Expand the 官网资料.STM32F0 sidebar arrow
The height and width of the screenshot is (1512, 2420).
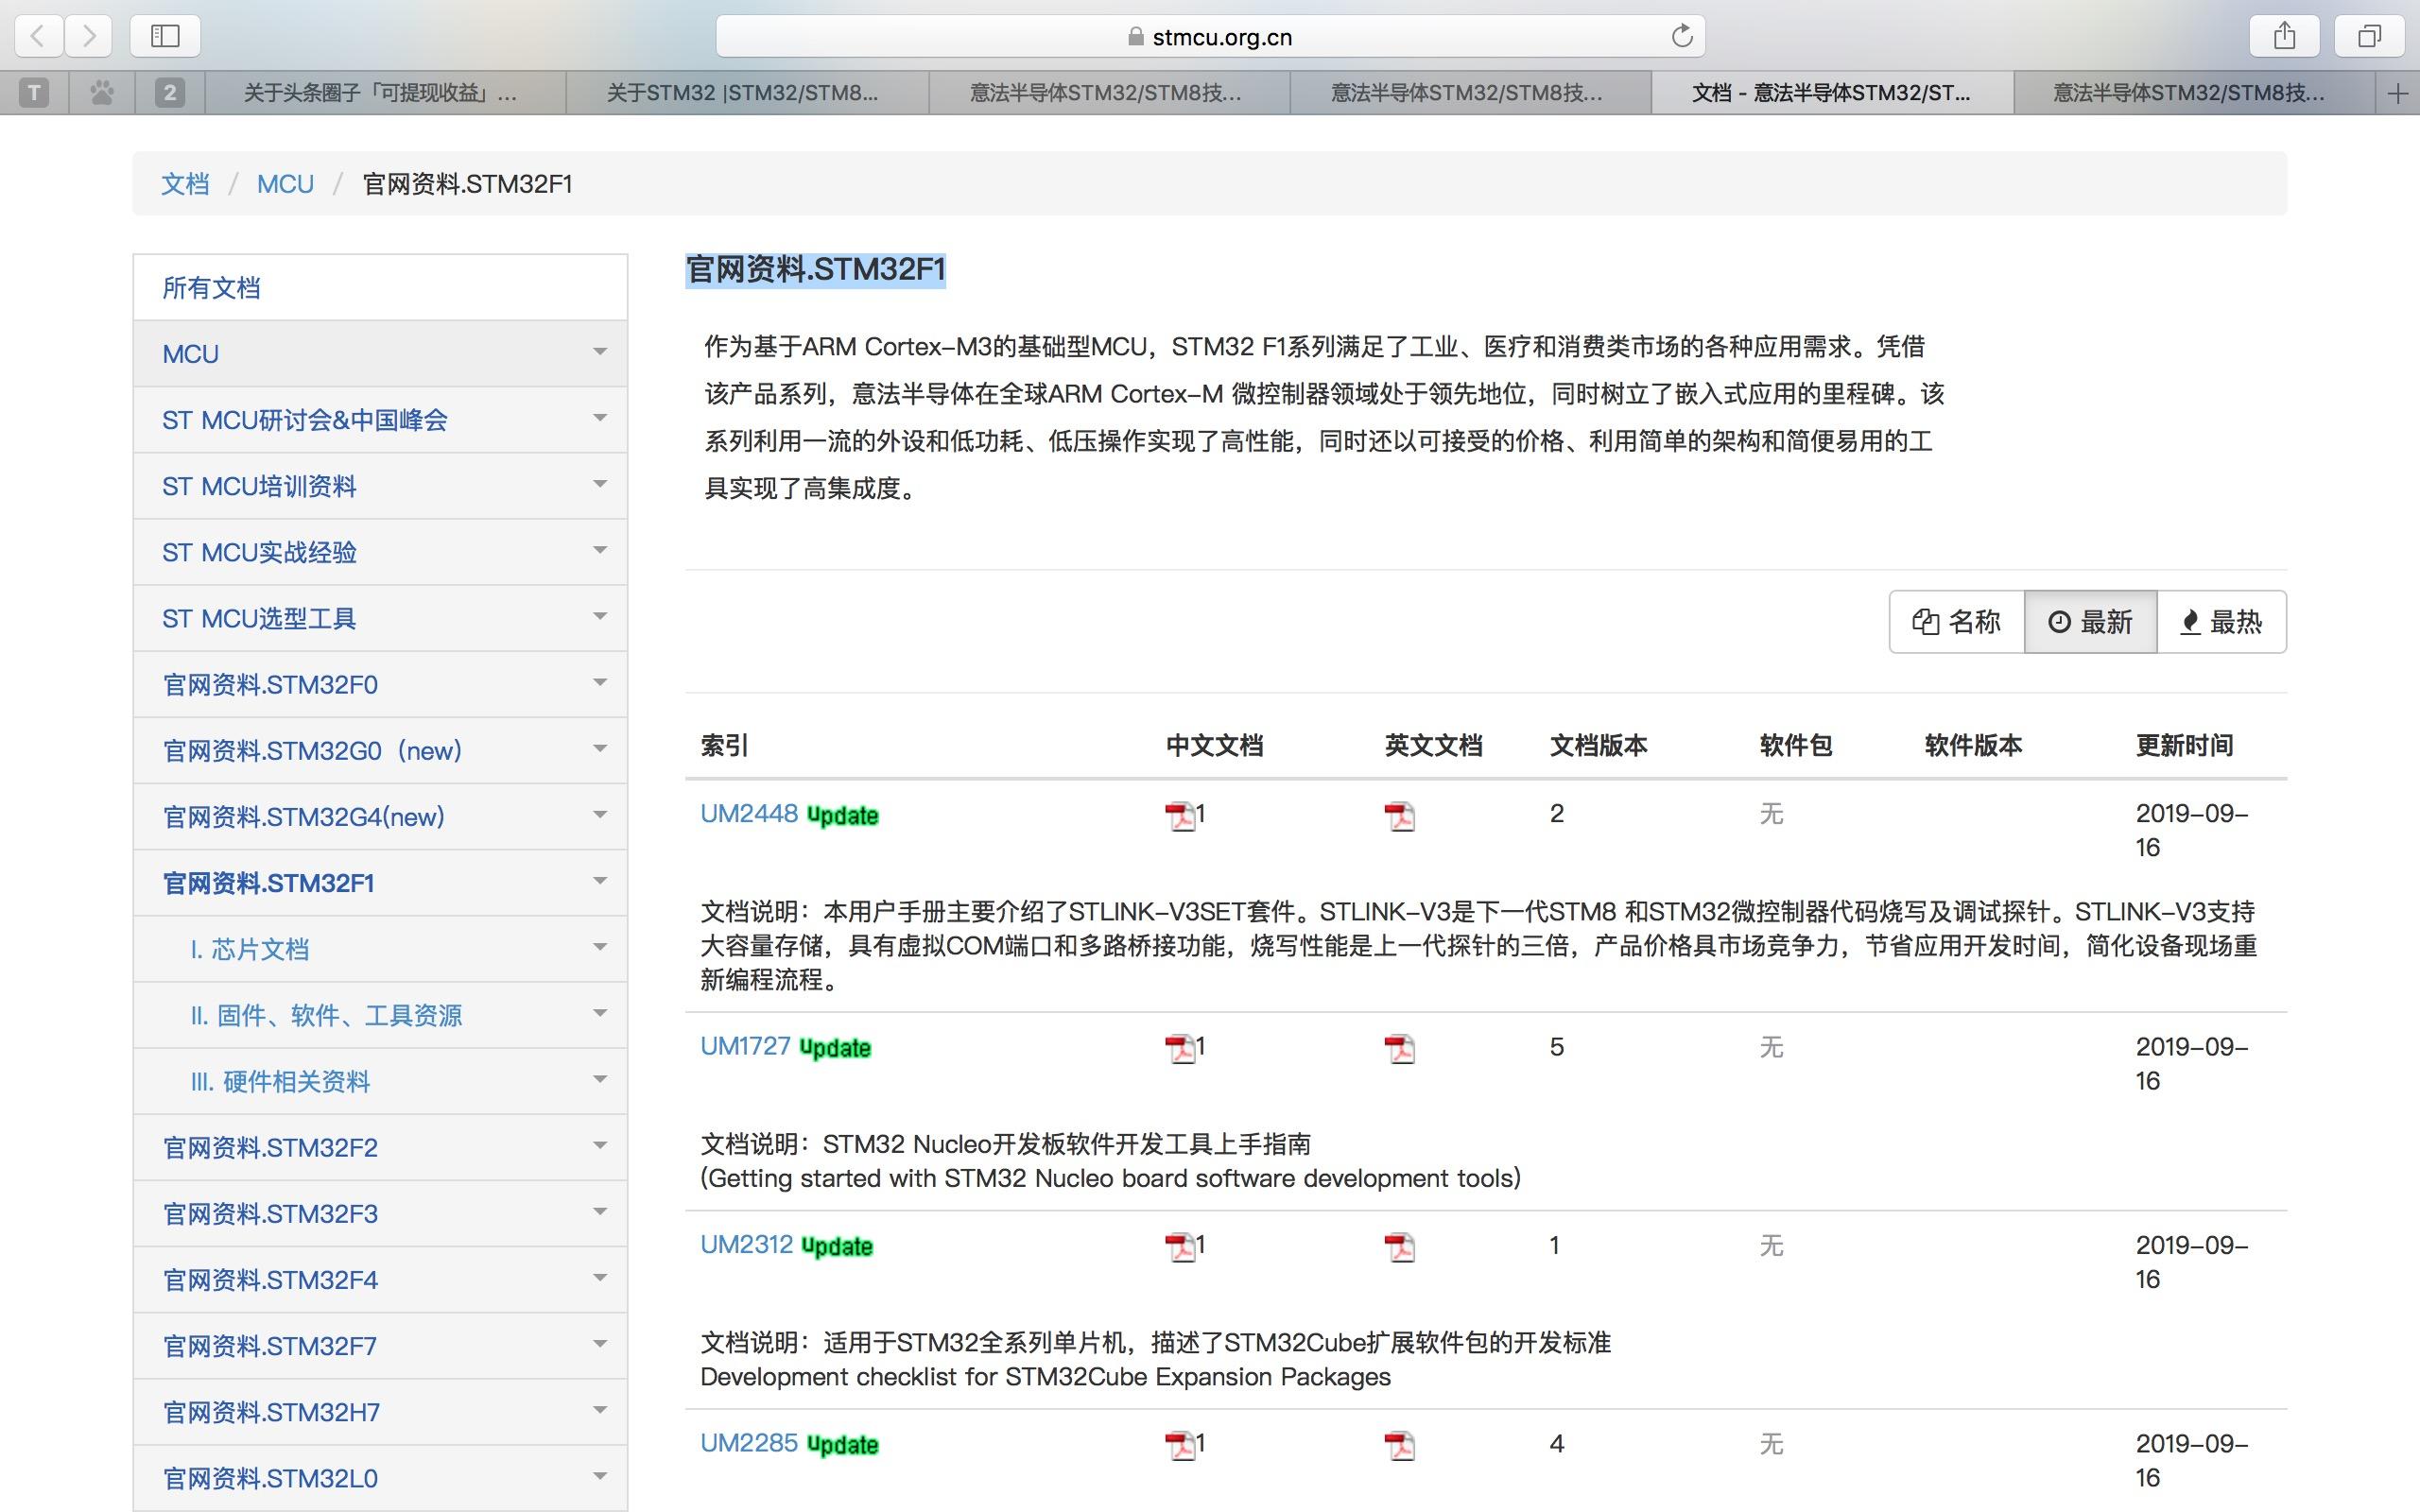click(x=600, y=683)
